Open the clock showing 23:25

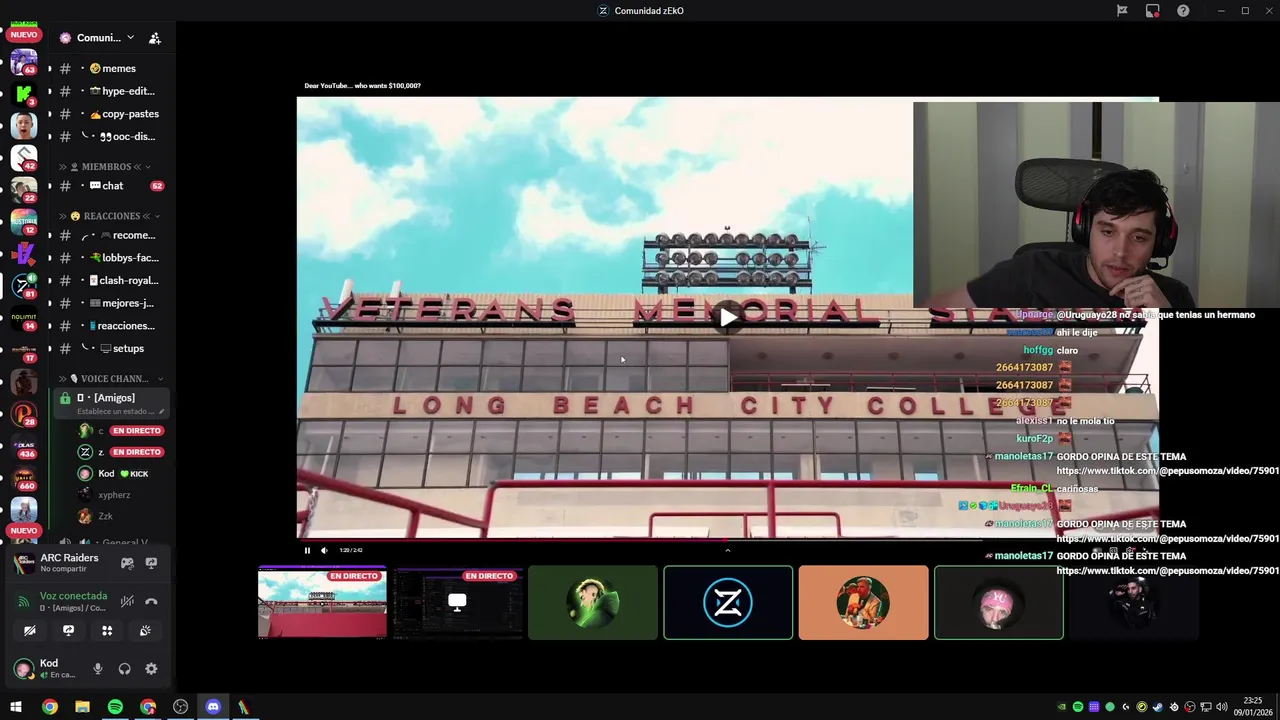pyautogui.click(x=1253, y=707)
